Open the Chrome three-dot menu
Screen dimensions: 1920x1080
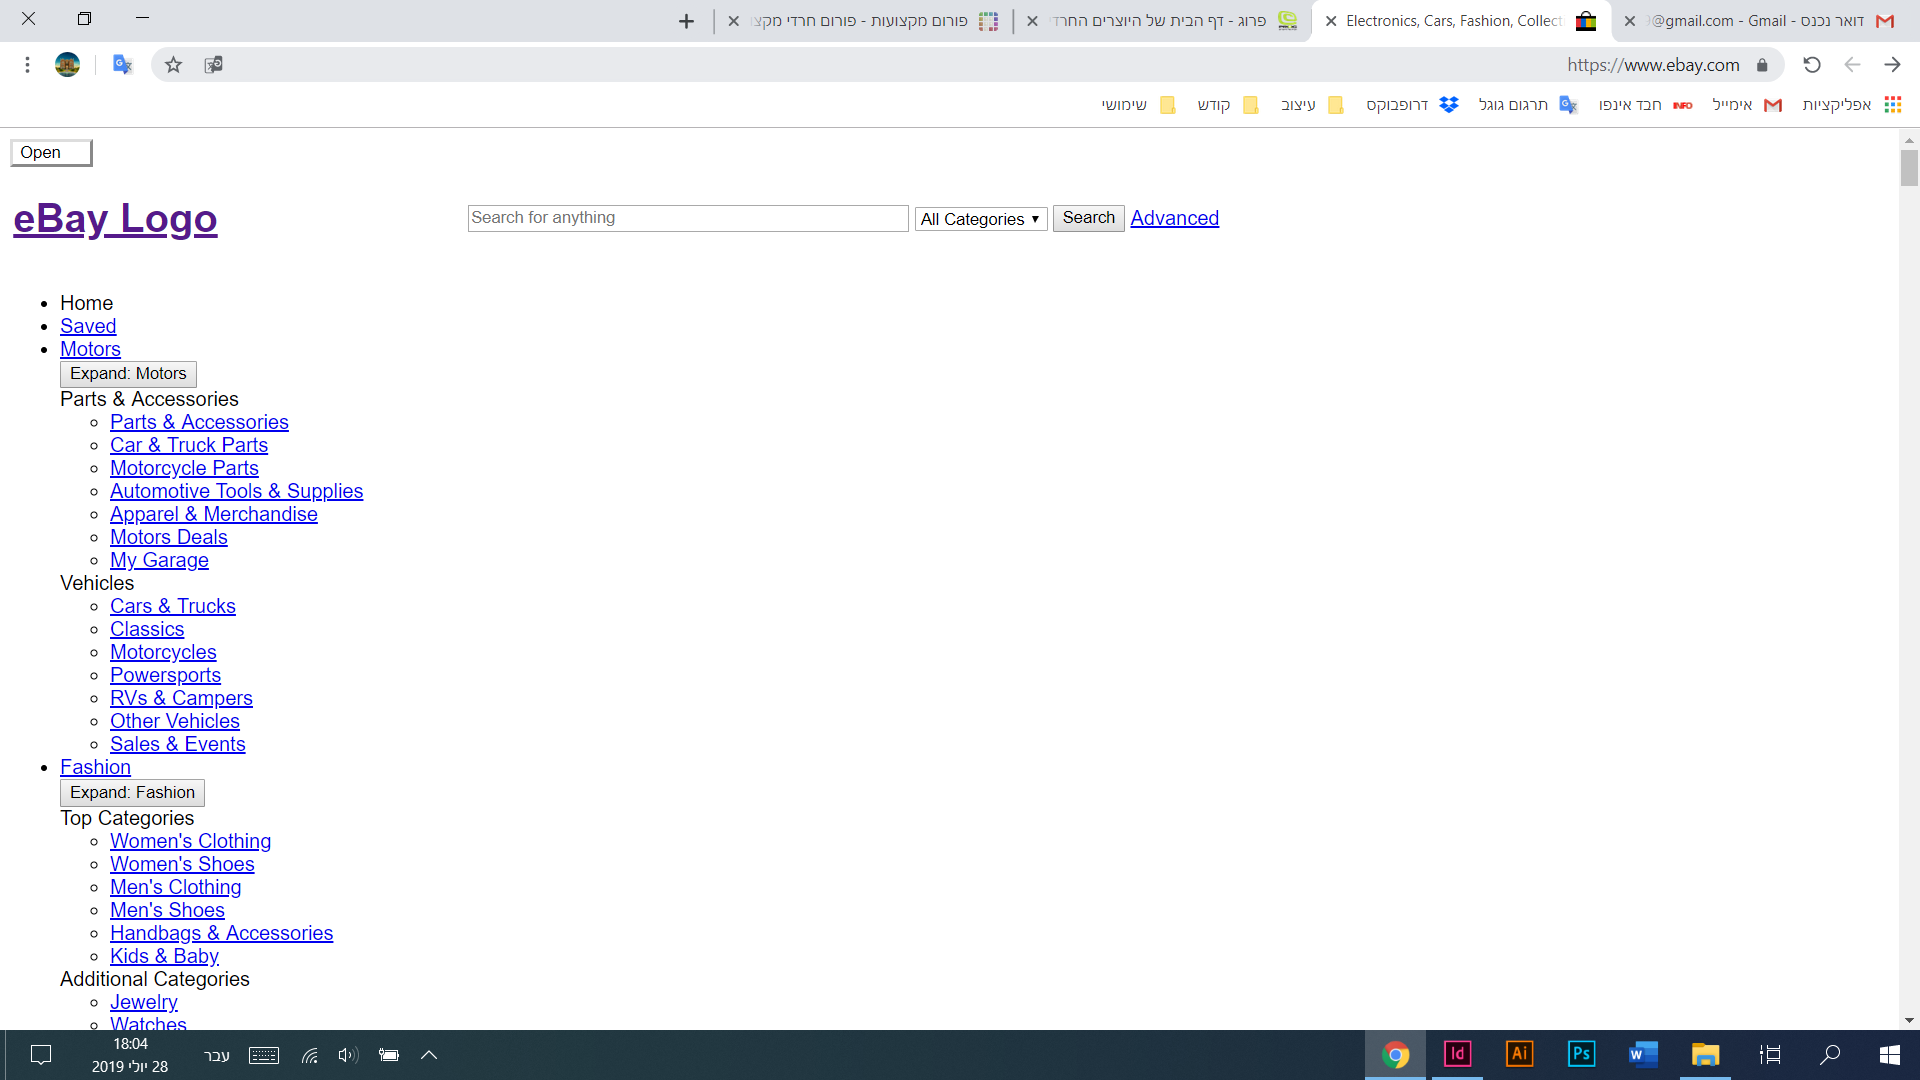pos(27,65)
